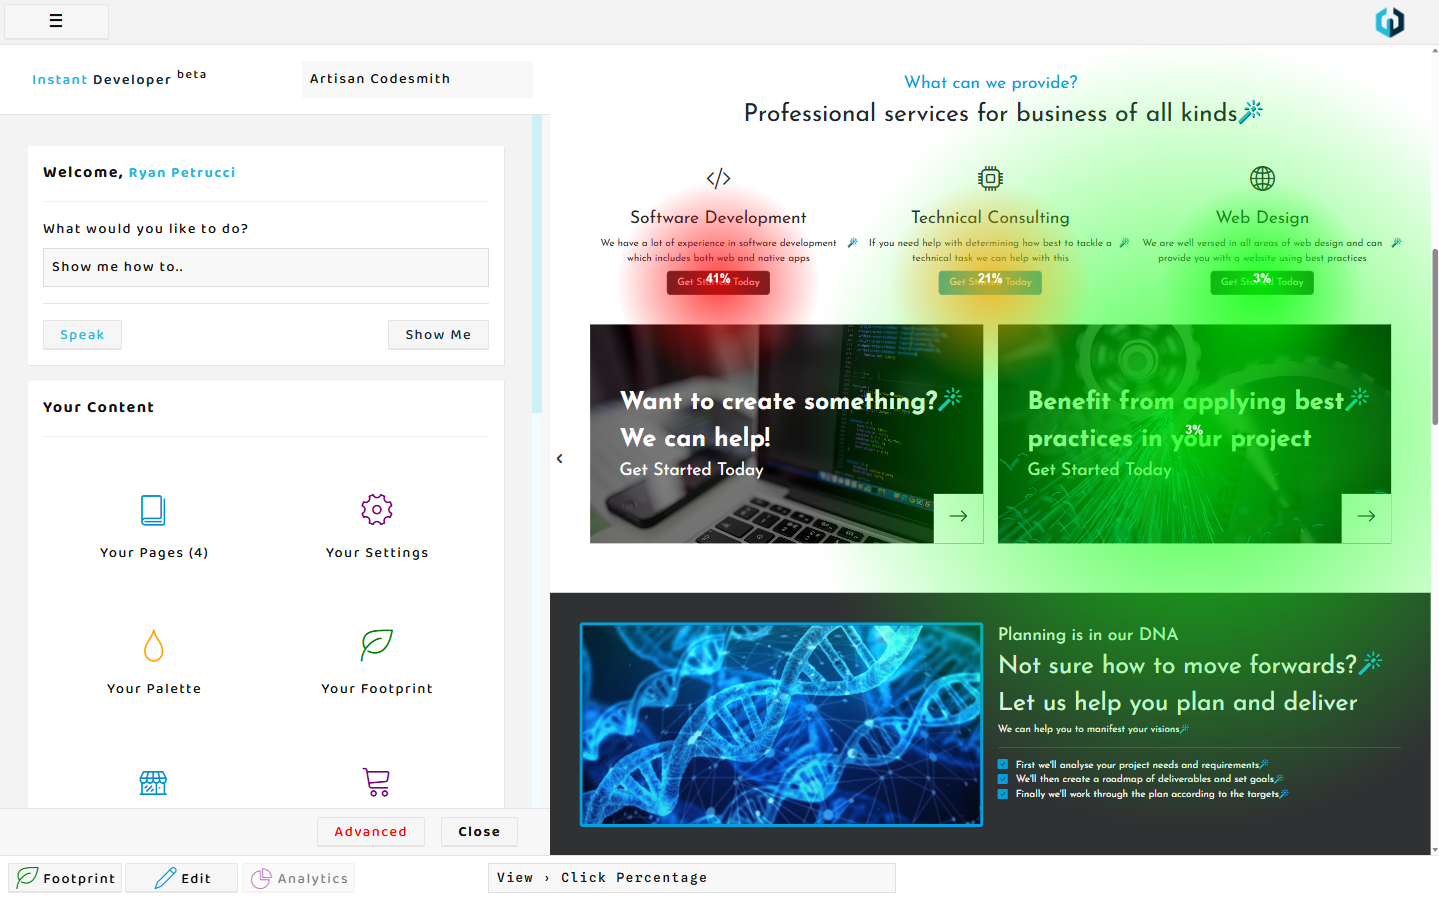Open Your Pages book icon

153,510
